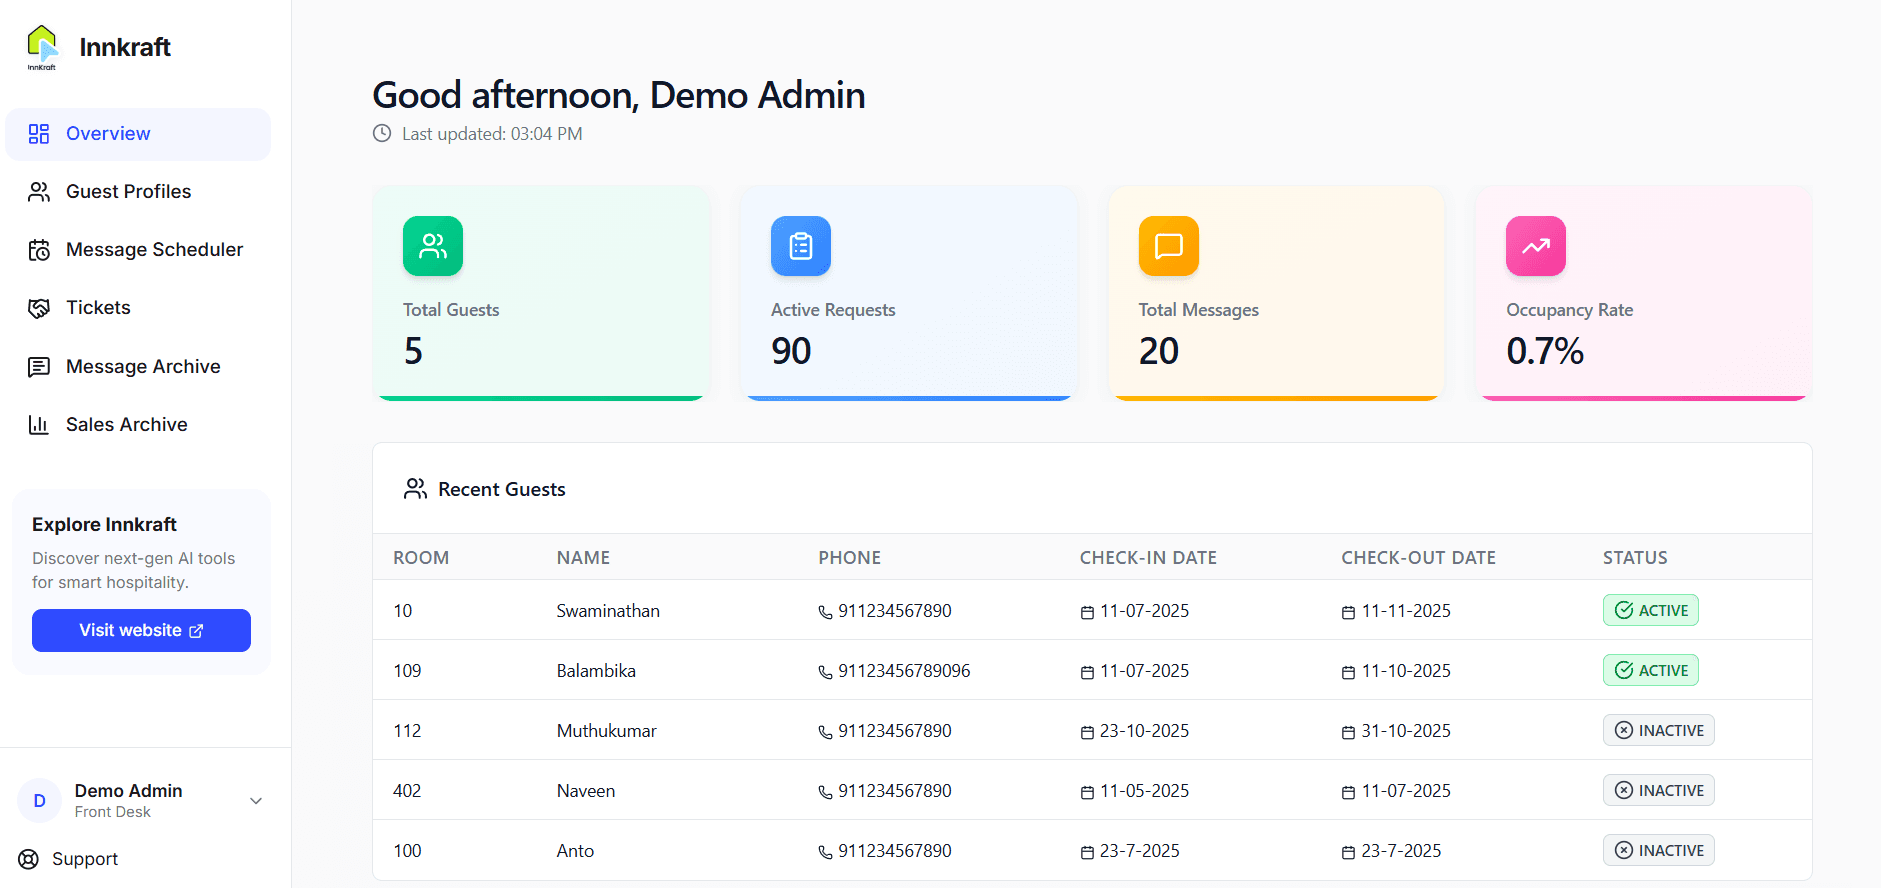The image size is (1881, 888).
Task: Click guest name Swaminathan
Action: (608, 611)
